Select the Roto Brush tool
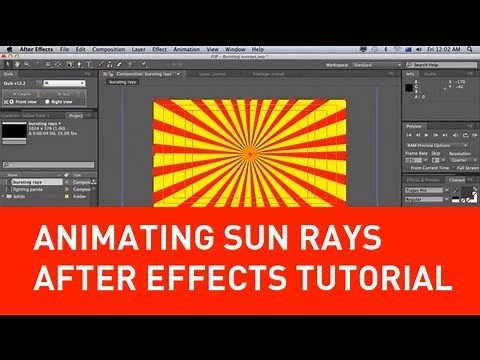This screenshot has height=360, width=480. (131, 64)
